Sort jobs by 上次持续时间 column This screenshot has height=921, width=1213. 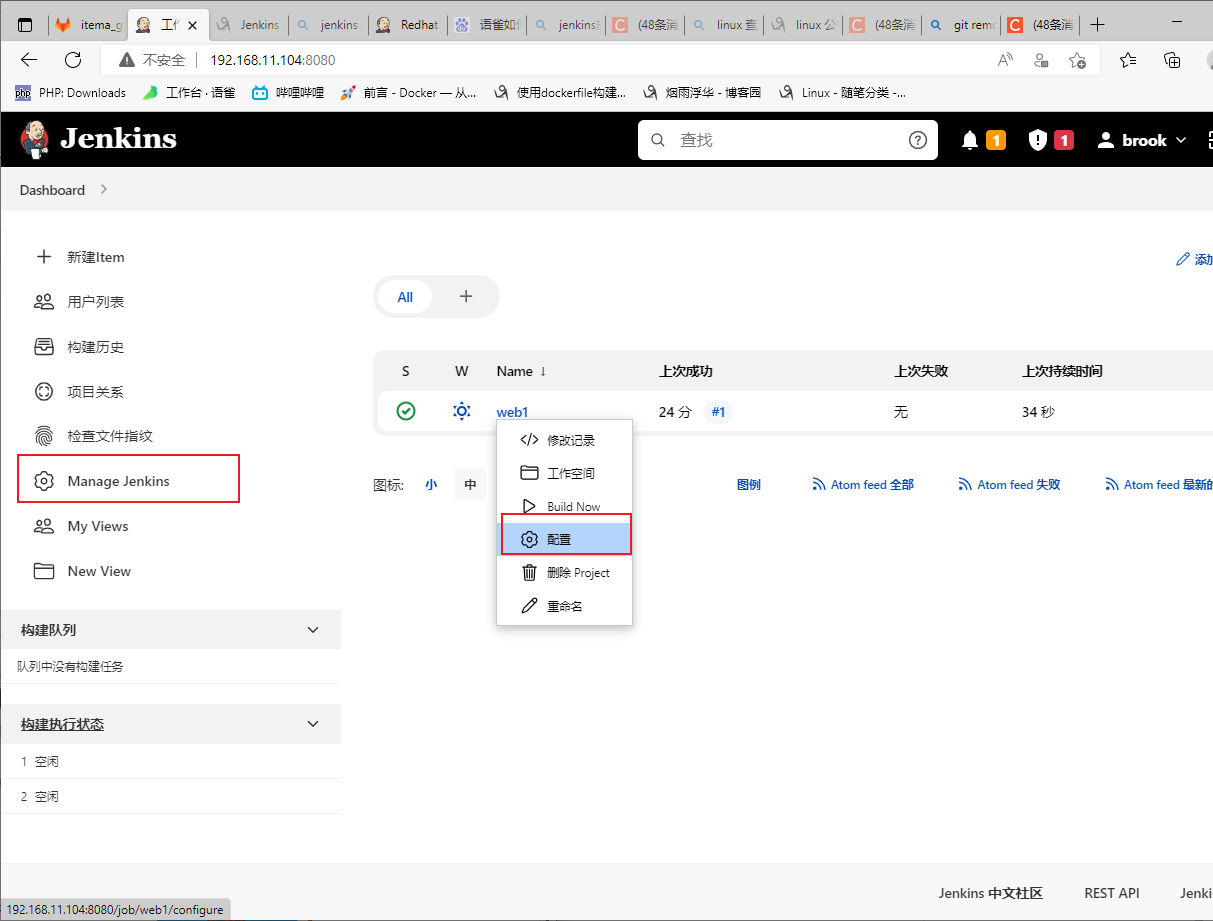click(1062, 371)
